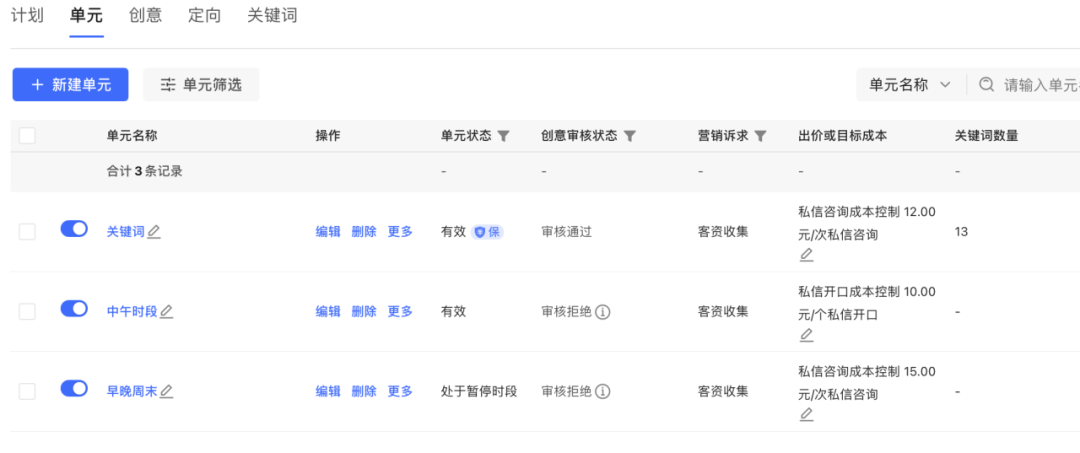This screenshot has width=1080, height=453.
Task: Toggle off the 关键词 unit switch
Action: point(74,229)
